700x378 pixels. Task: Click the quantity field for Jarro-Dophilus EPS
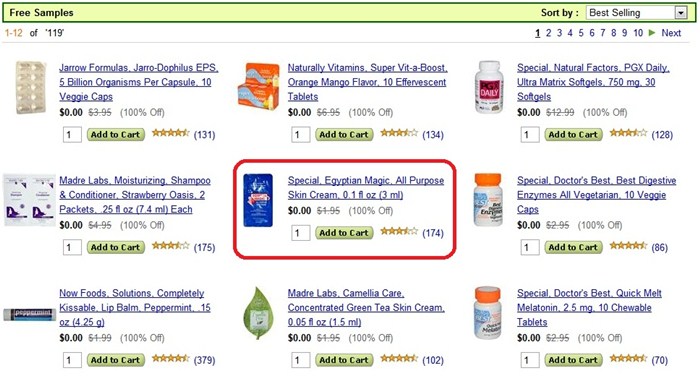tap(72, 135)
